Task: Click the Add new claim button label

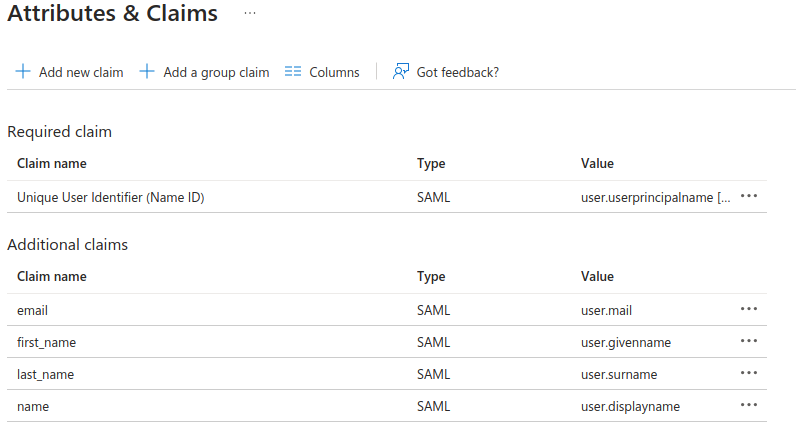Action: [x=81, y=72]
